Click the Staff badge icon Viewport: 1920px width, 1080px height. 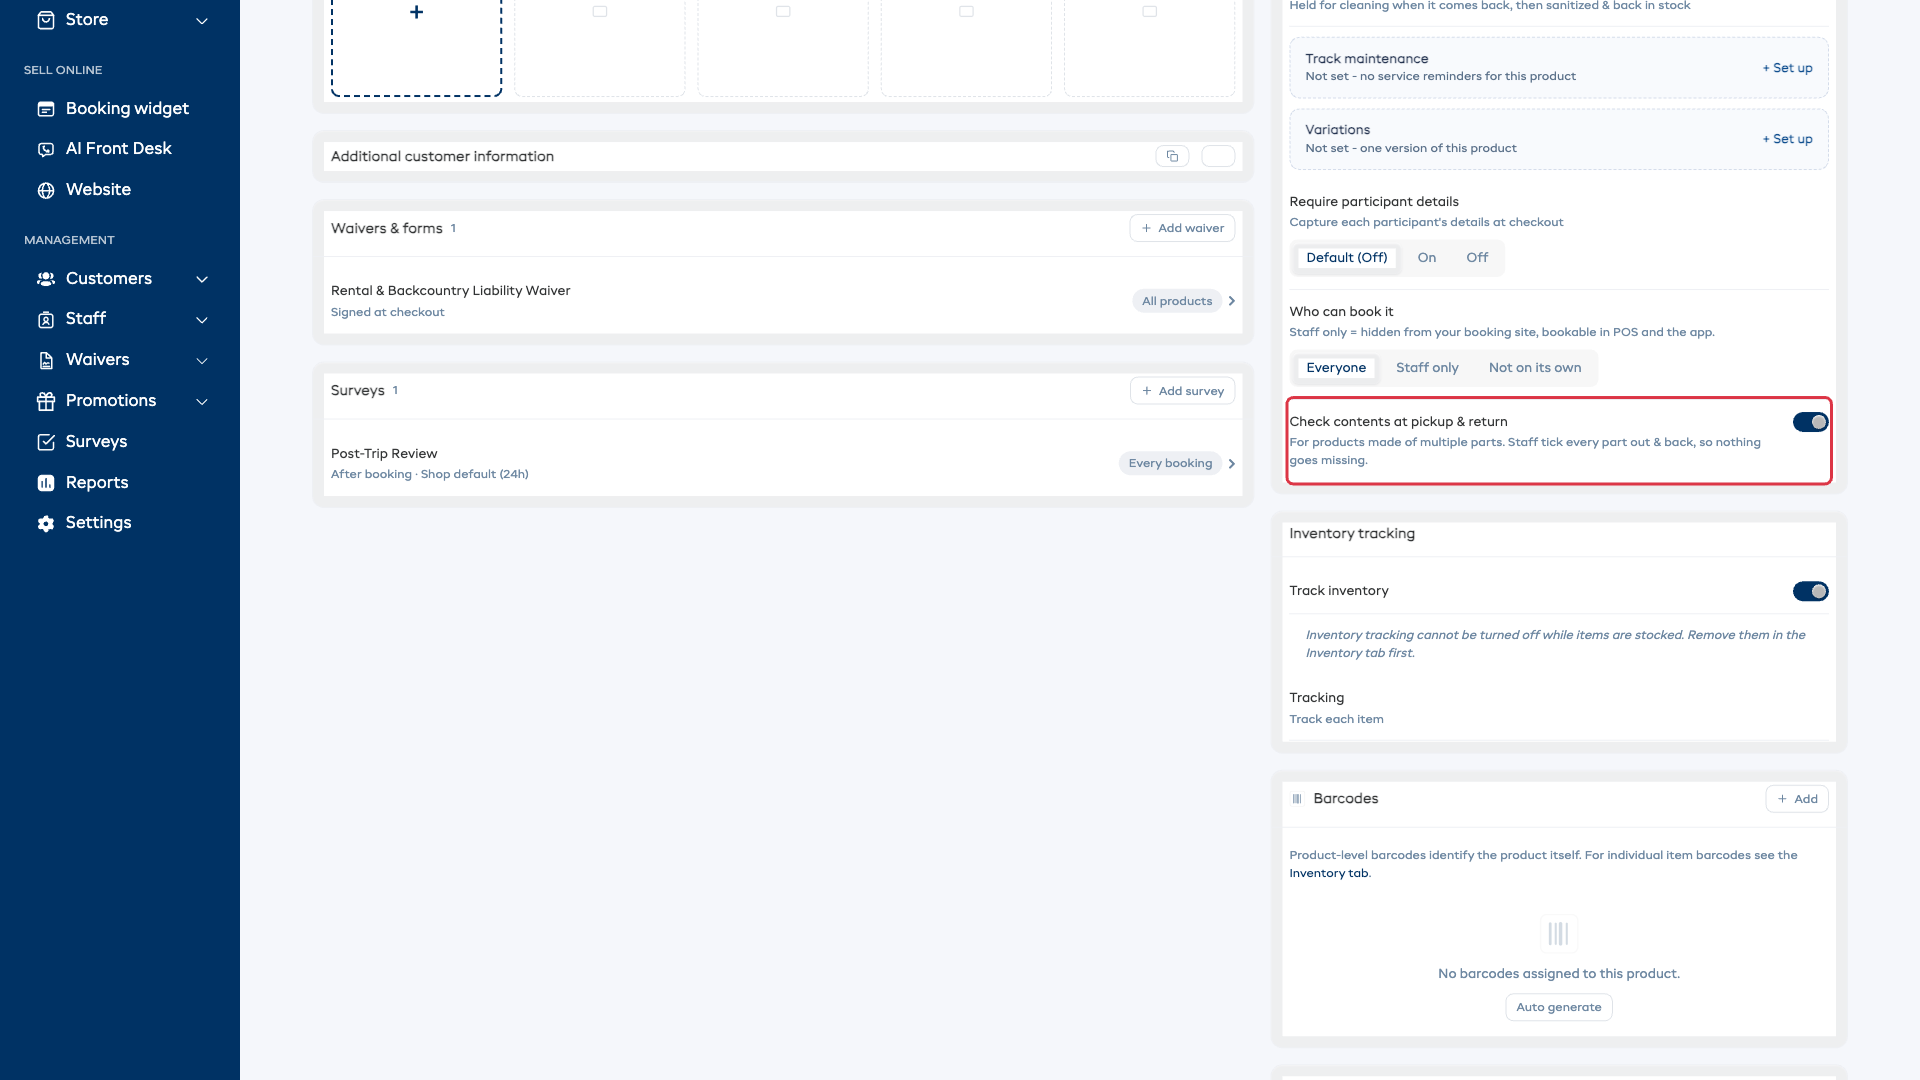46,320
